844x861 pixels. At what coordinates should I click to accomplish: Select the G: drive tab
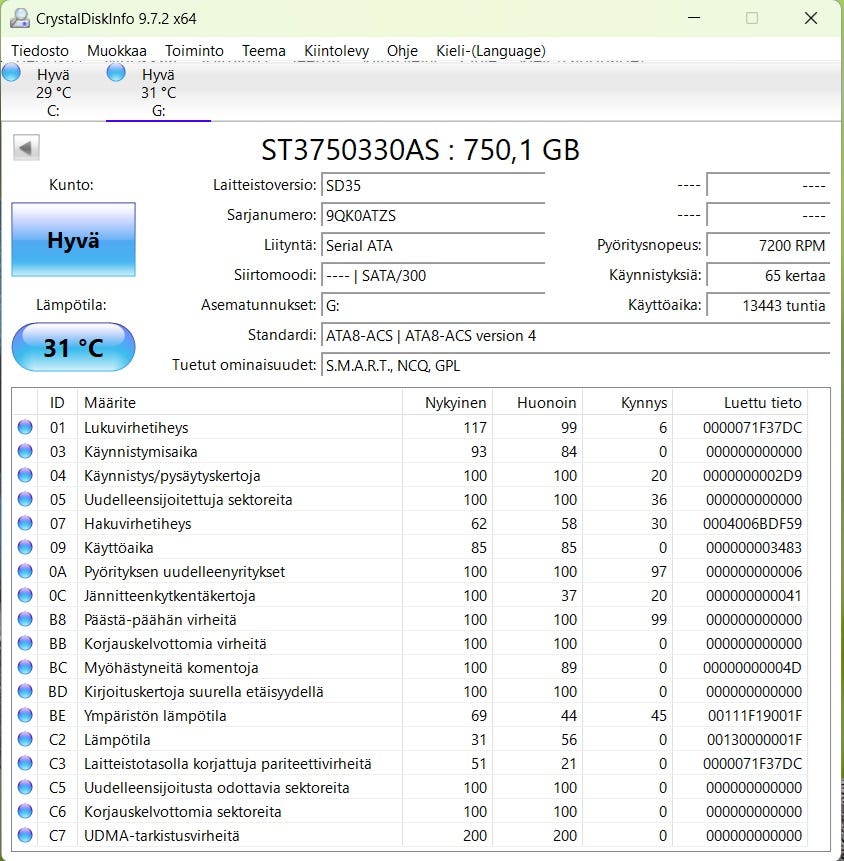158,92
